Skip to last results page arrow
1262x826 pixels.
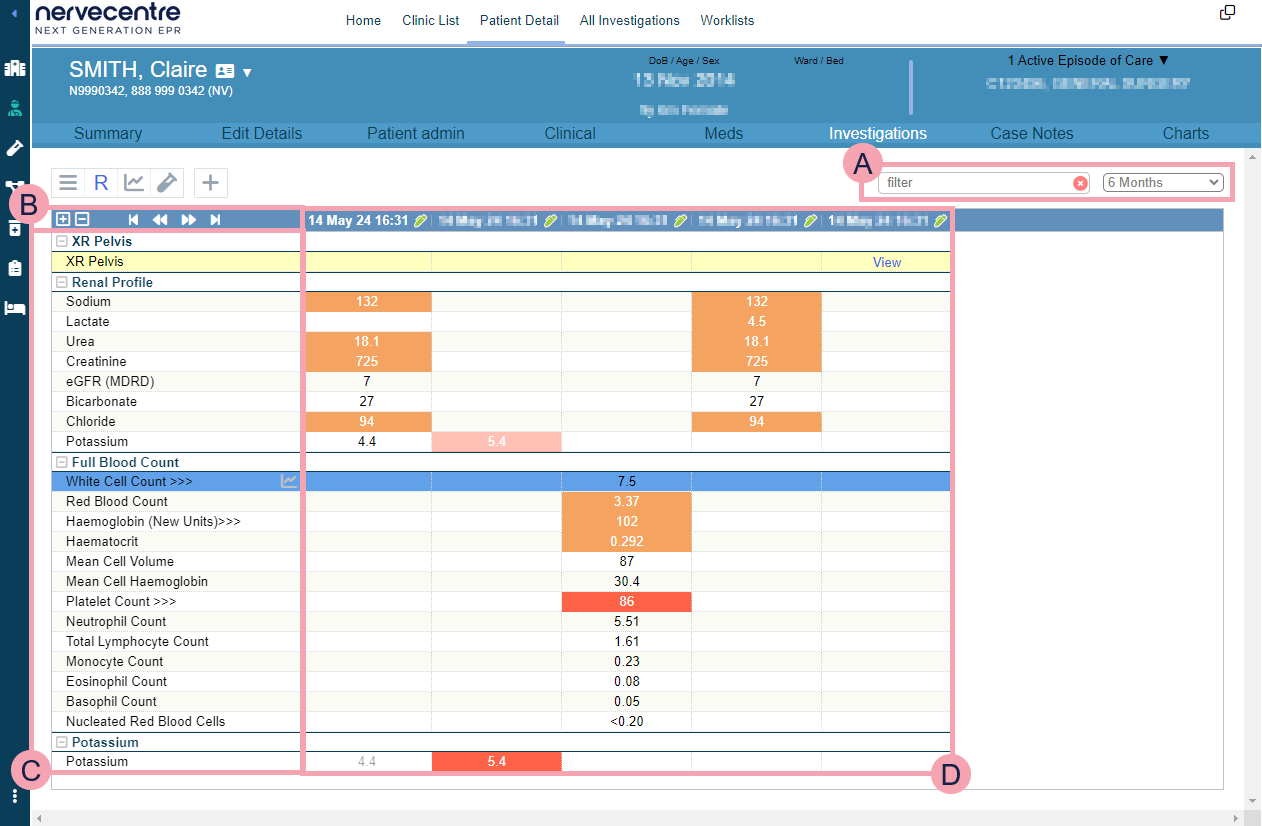[x=214, y=220]
